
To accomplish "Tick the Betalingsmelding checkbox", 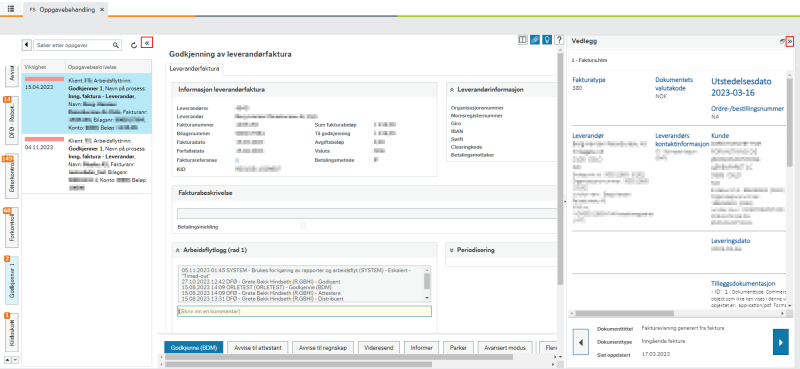I will coord(303,226).
